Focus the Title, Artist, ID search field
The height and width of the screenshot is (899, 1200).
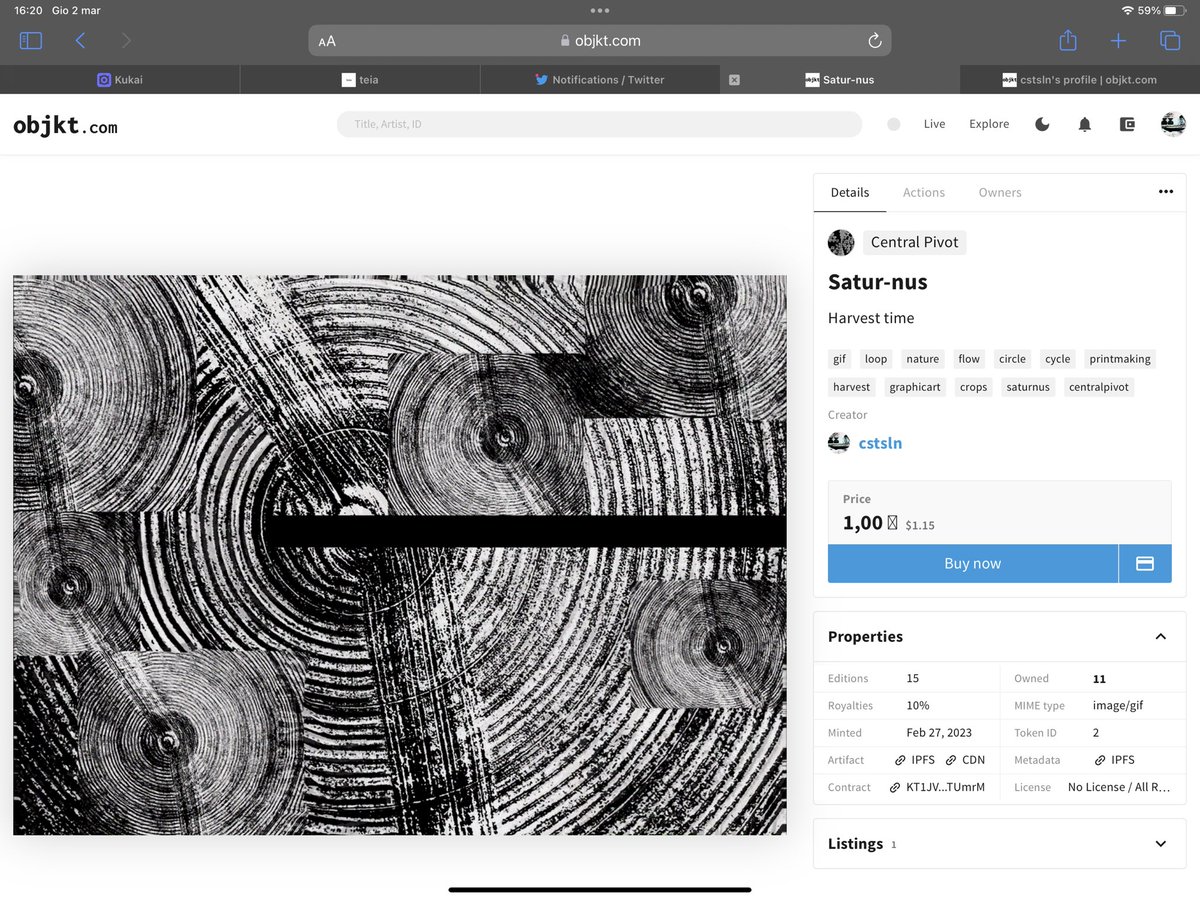[x=599, y=124]
